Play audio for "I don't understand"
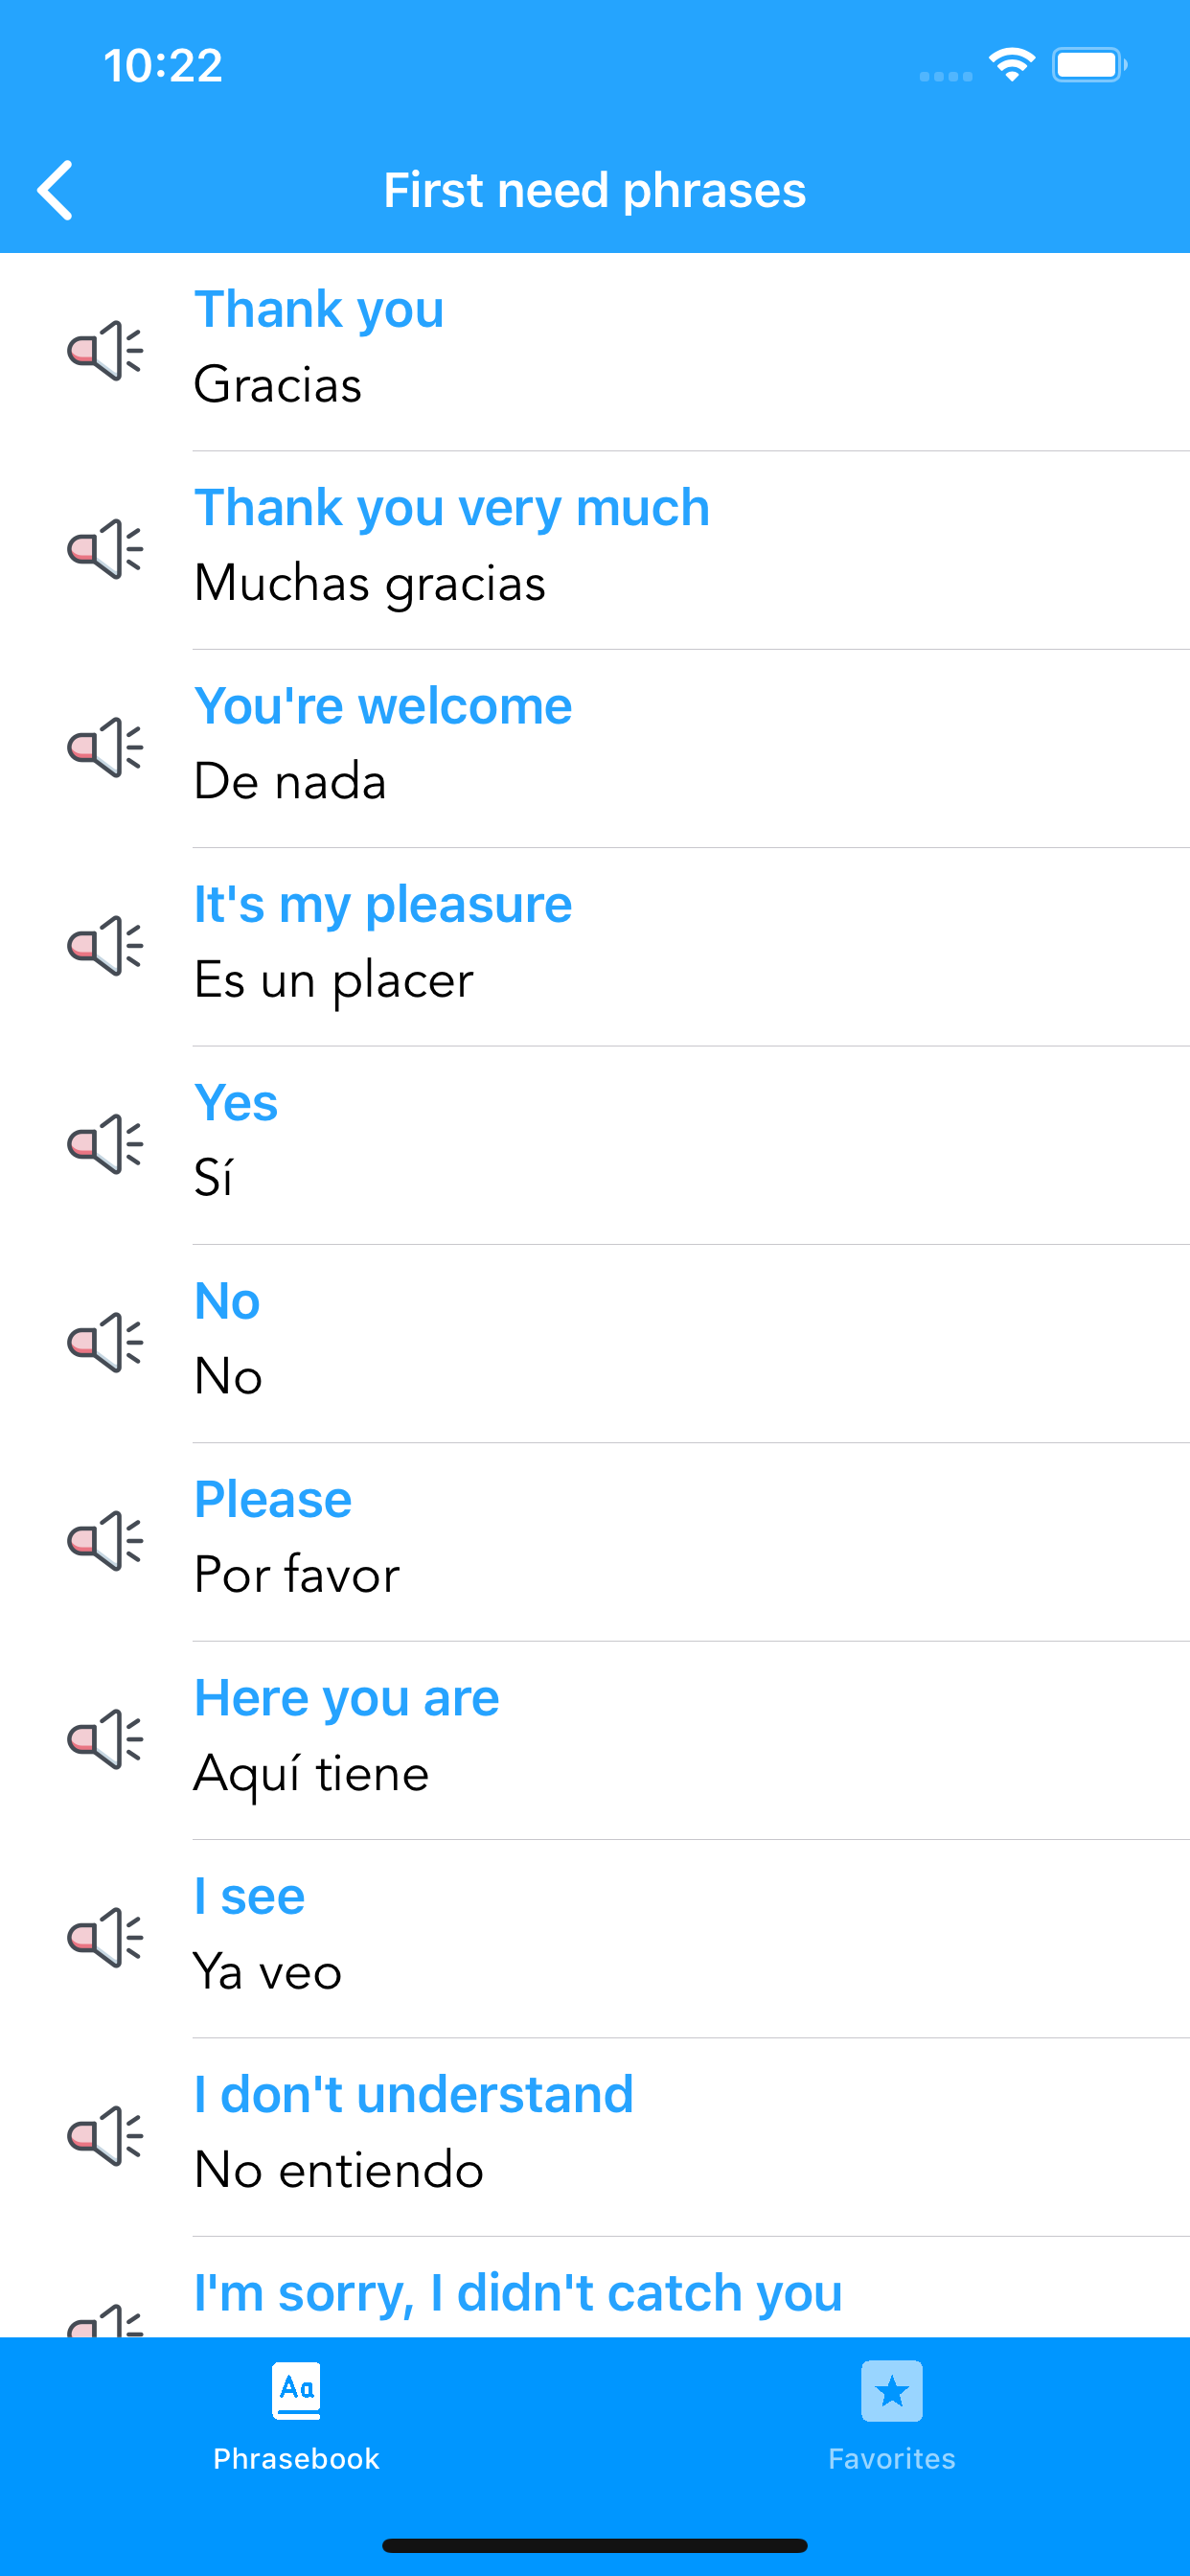Viewport: 1190px width, 2576px height. 105,2135
